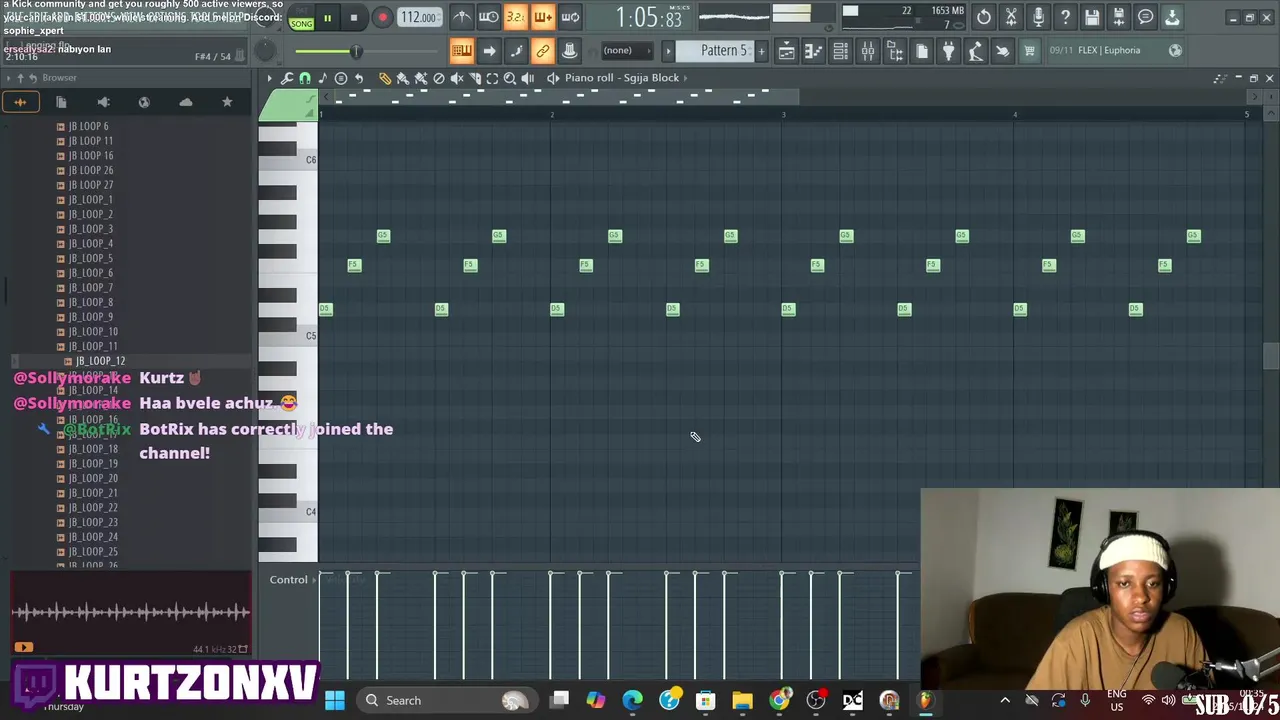Click the Playback scrub tool in piano roll
The width and height of the screenshot is (1280, 720).
click(x=528, y=78)
